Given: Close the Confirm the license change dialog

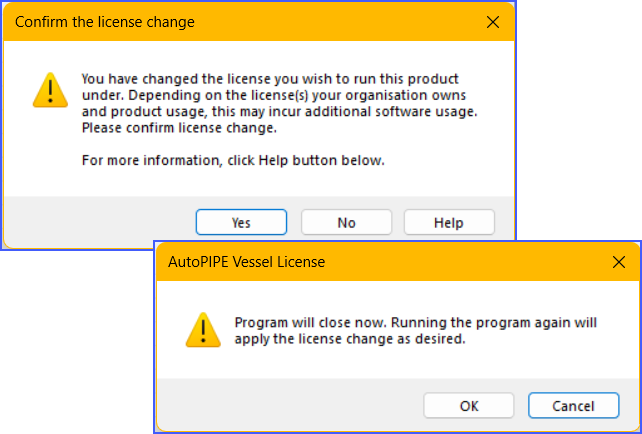Looking at the screenshot, I should (x=493, y=22).
